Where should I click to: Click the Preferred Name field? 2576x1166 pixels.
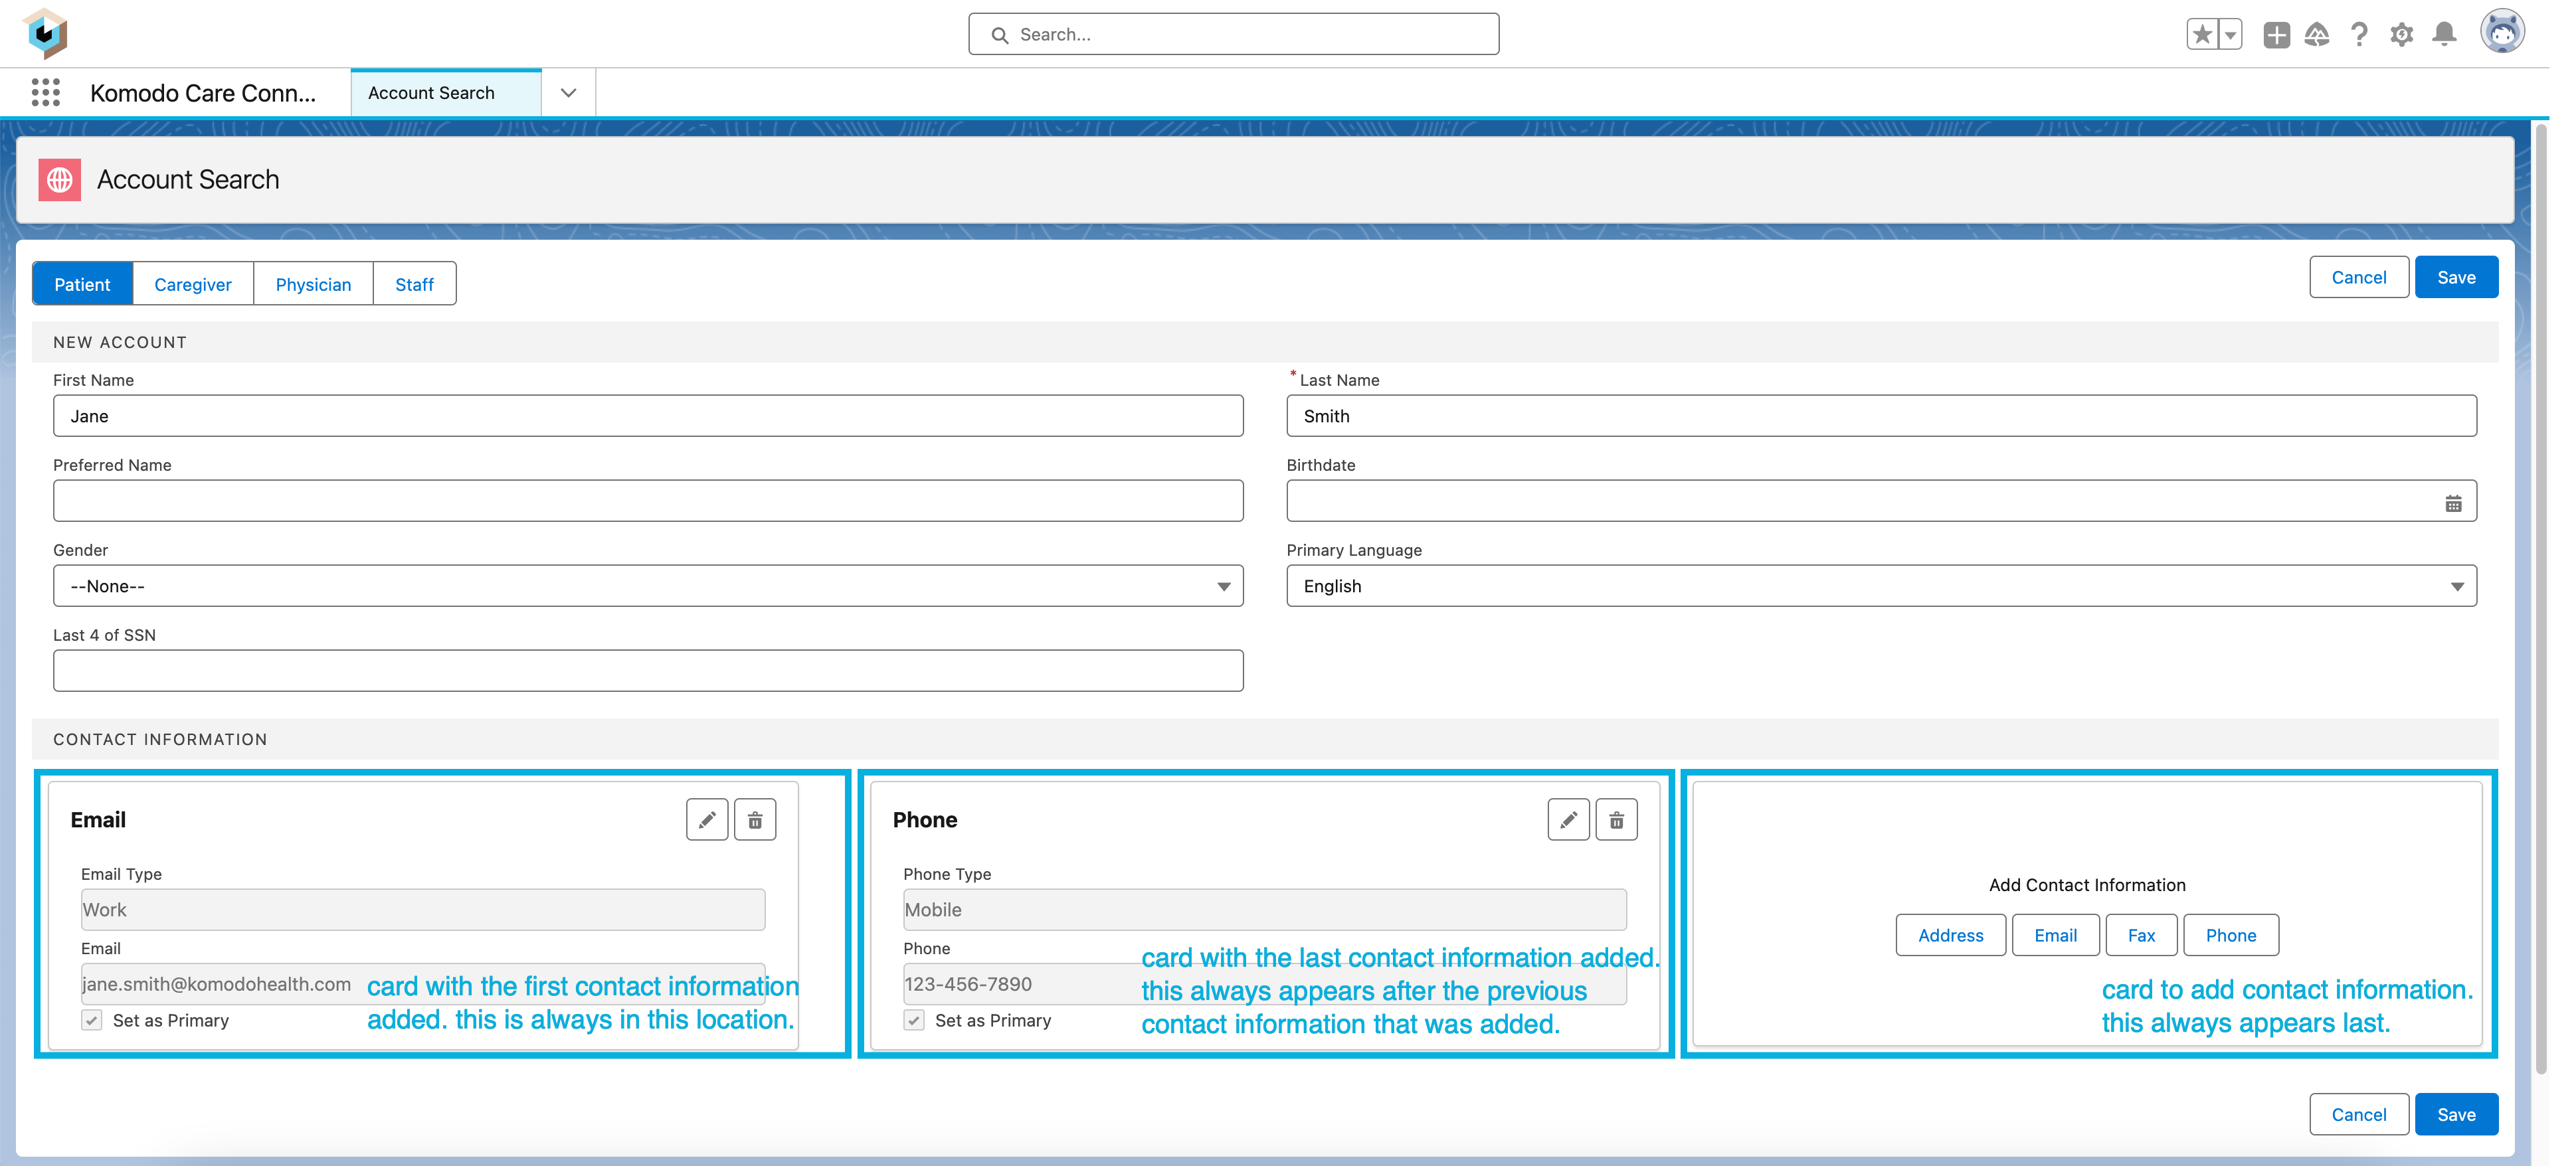(648, 501)
